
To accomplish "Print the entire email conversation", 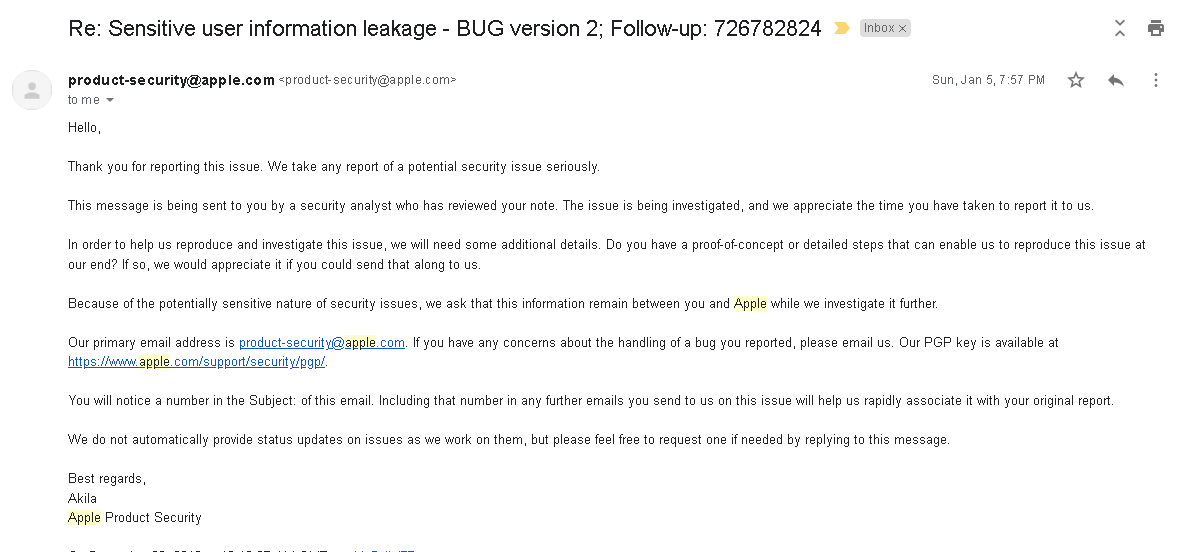I will pos(1156,29).
